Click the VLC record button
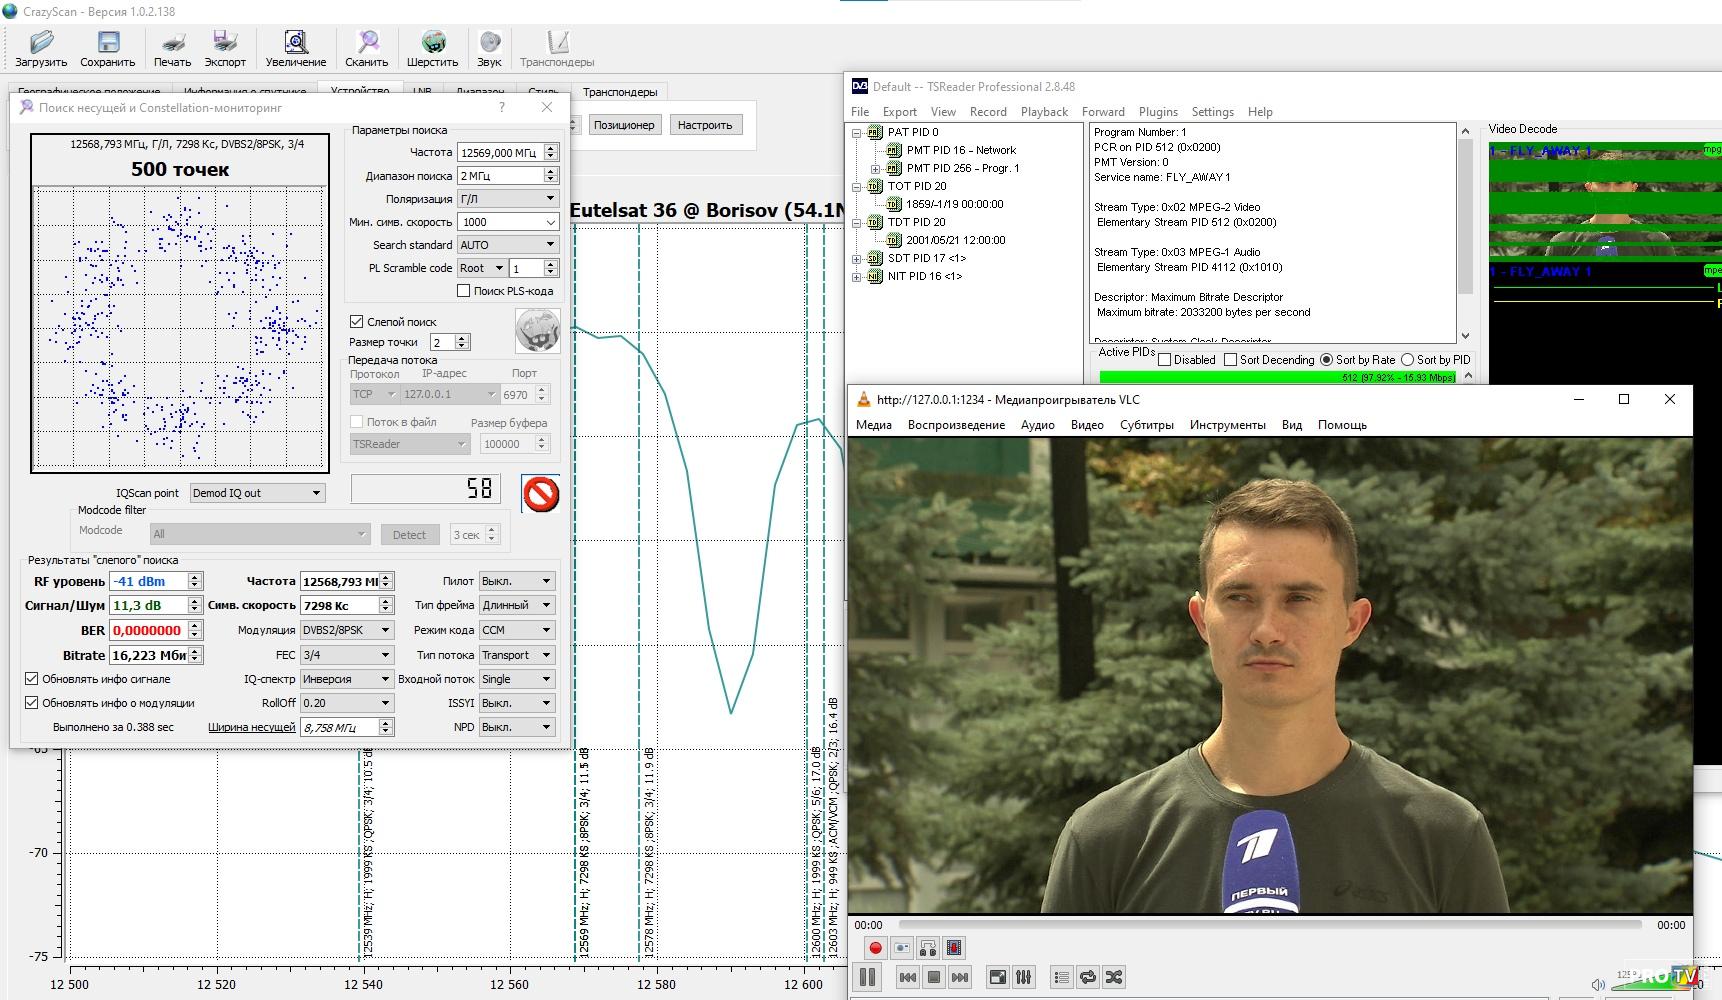The image size is (1722, 1000). (876, 948)
